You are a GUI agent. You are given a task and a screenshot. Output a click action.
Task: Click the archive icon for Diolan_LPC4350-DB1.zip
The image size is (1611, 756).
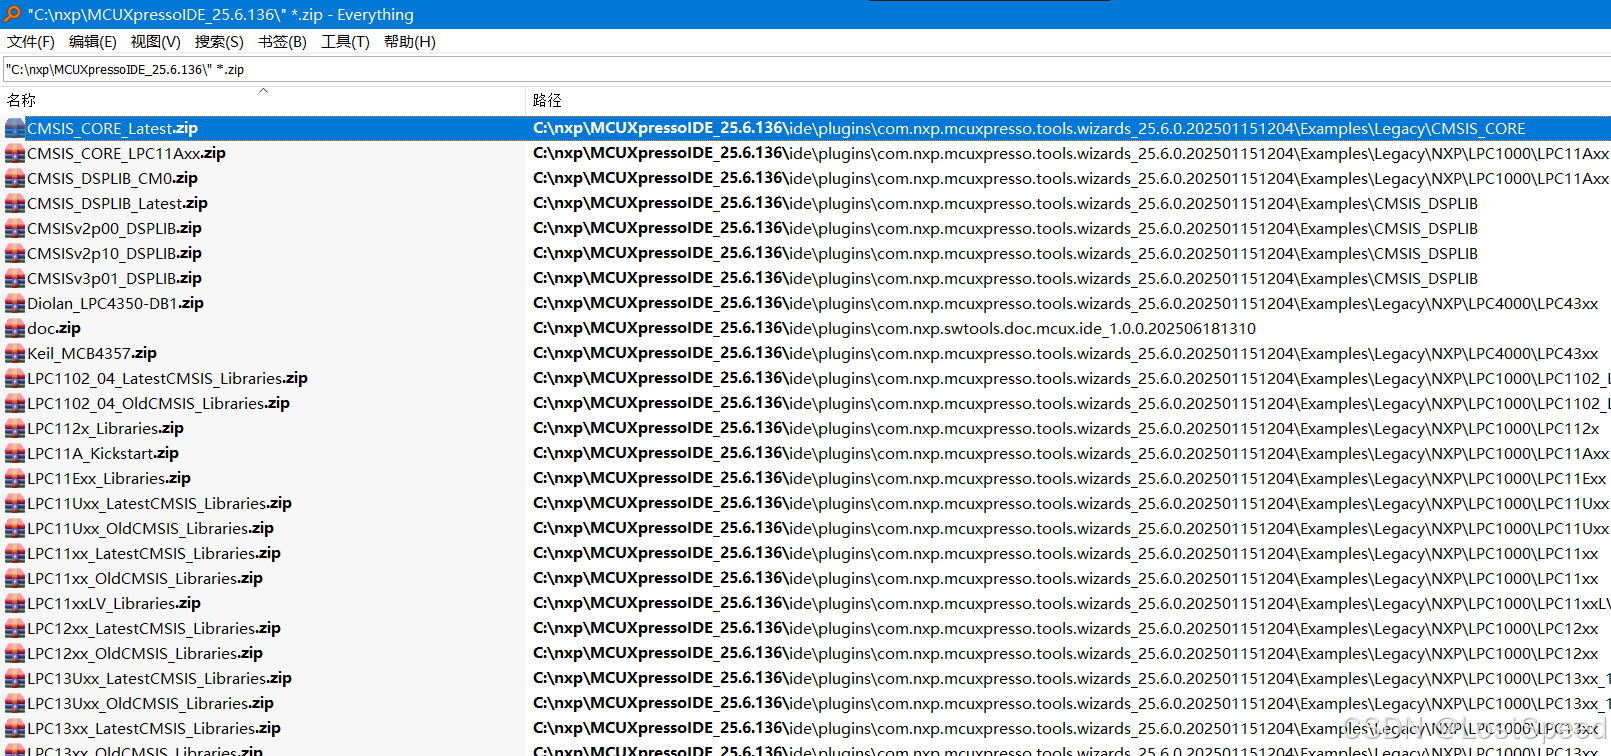[x=15, y=304]
